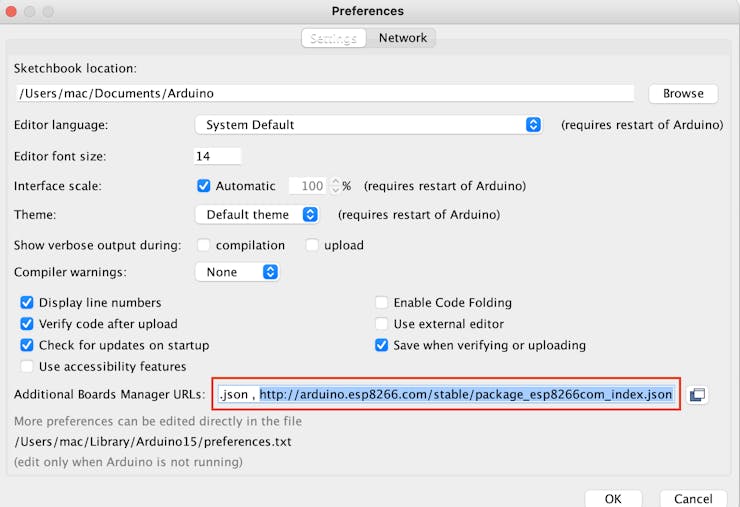This screenshot has height=507, width=740.
Task: Enable verbose output during compilation
Action: point(204,245)
